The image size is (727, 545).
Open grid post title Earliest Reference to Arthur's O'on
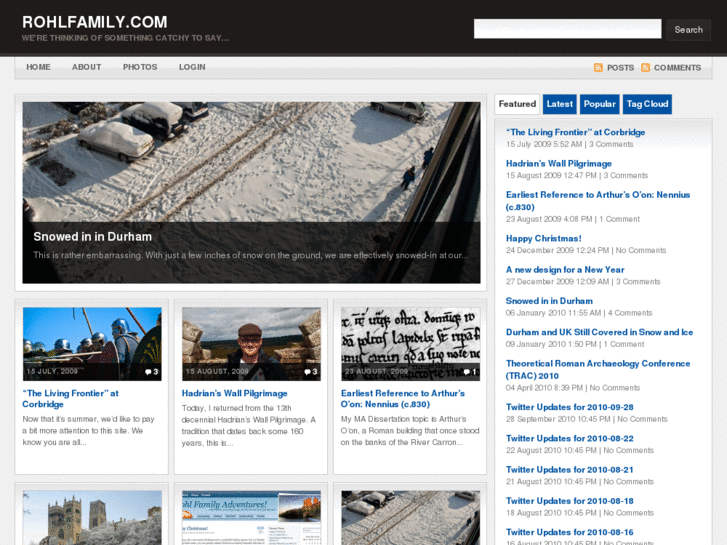pos(403,398)
